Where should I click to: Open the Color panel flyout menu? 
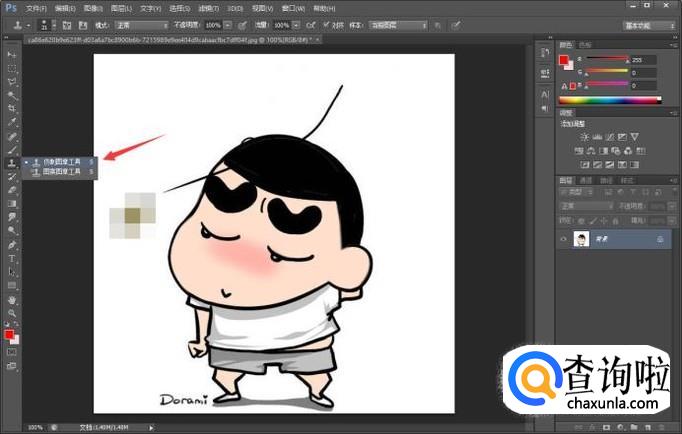coord(674,45)
